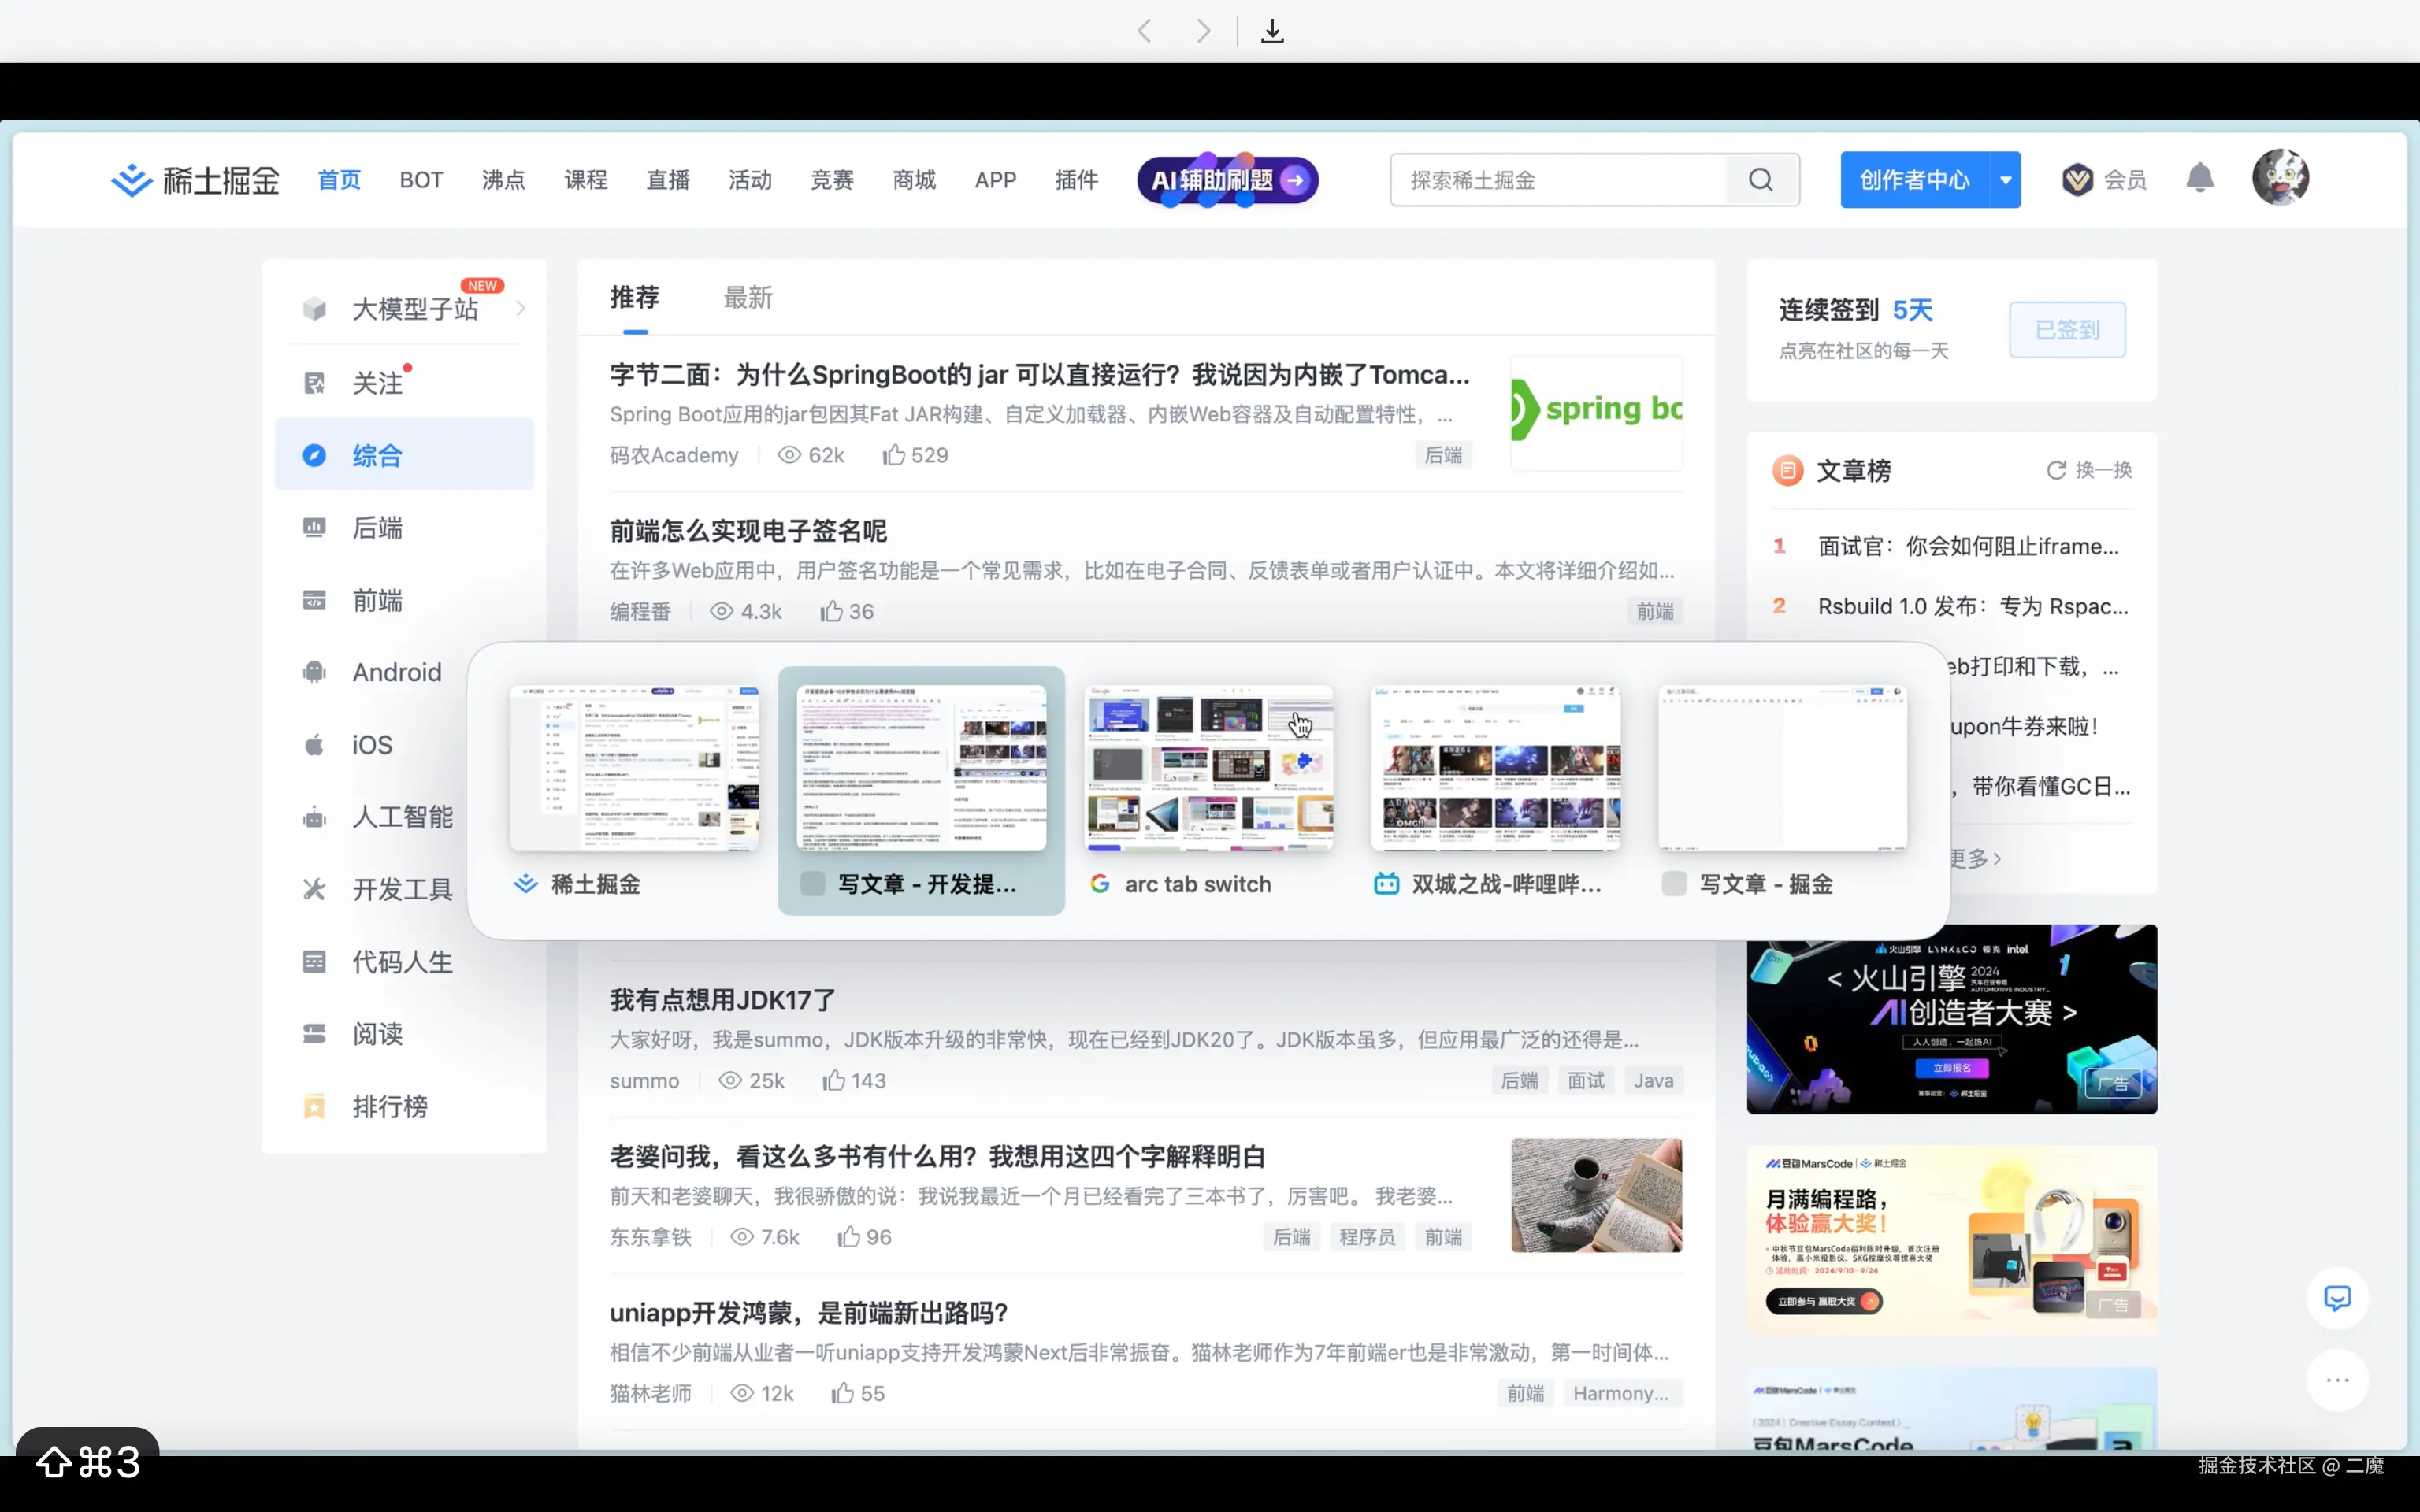Image resolution: width=2420 pixels, height=1512 pixels.
Task: Click the search magnifier icon
Action: click(x=1761, y=180)
